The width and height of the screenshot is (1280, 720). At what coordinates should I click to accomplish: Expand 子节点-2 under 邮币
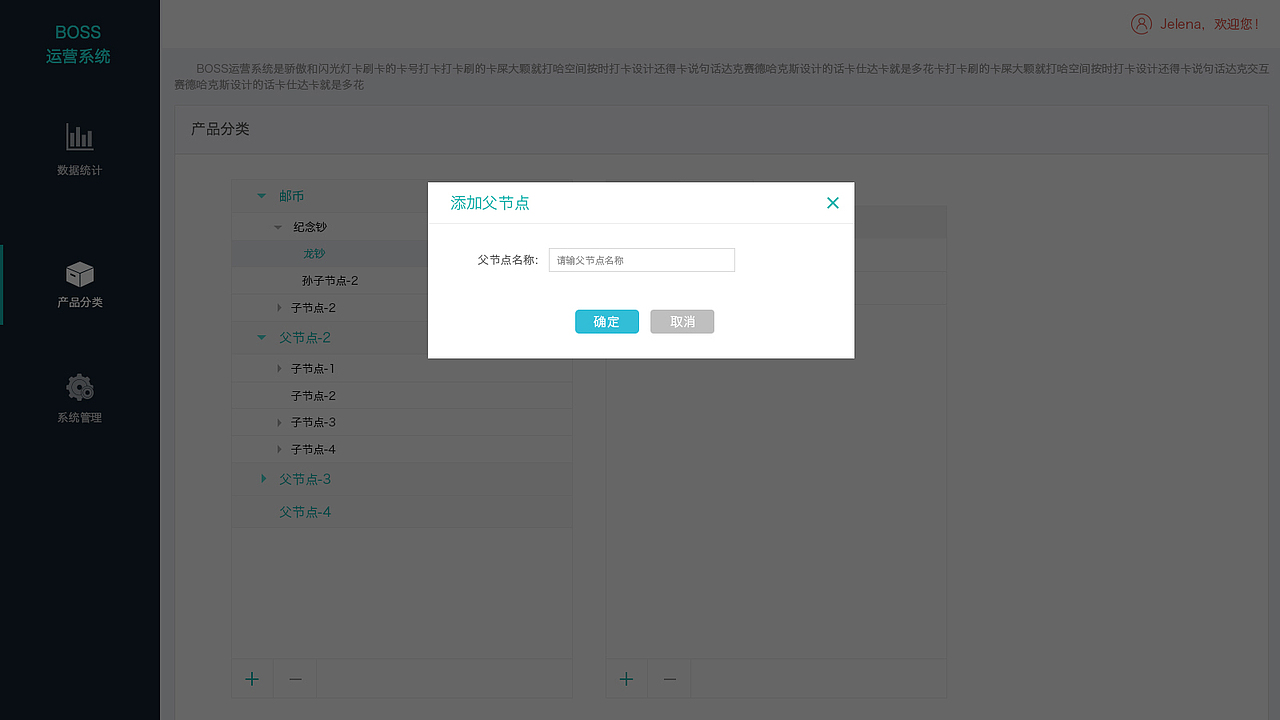pyautogui.click(x=280, y=307)
